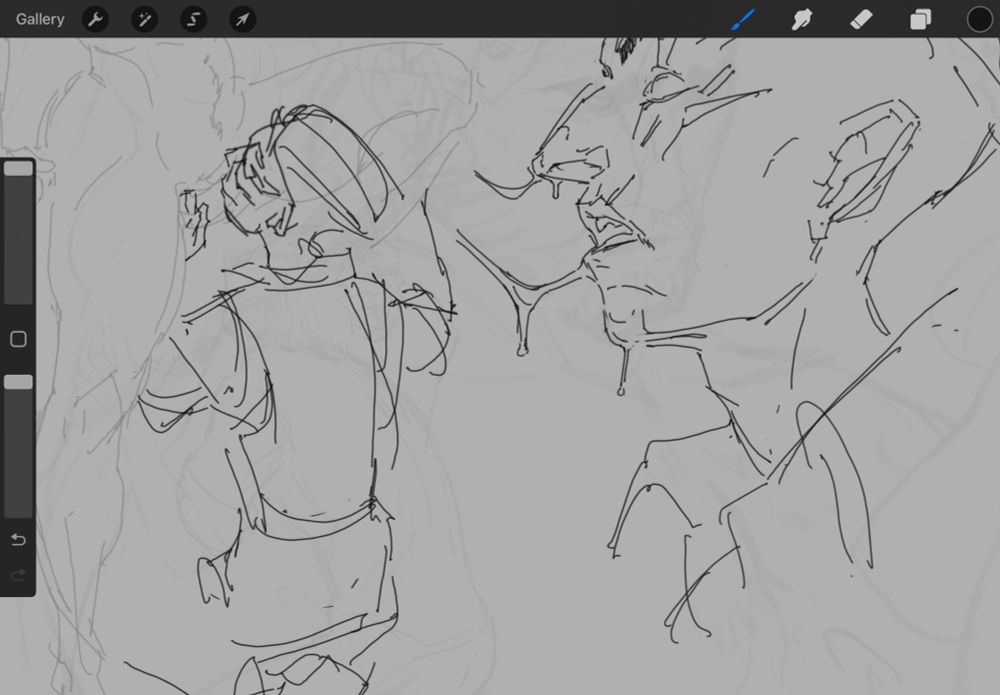Open layer options through the Layers icon
The image size is (1000, 695).
click(920, 19)
